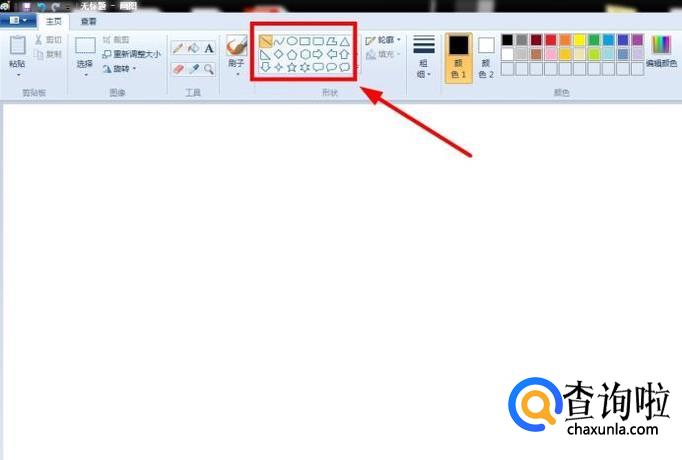Viewport: 682px width, 460px height.
Task: Select the Magnifier tool
Action: click(209, 69)
